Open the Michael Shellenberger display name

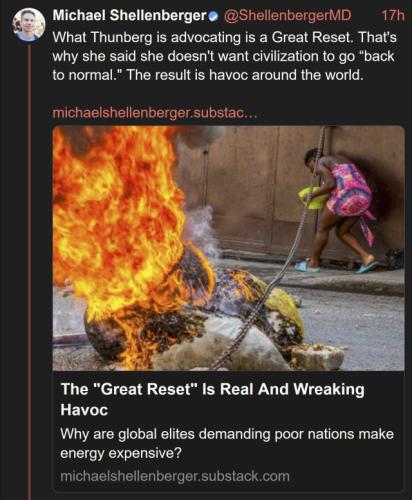point(130,15)
